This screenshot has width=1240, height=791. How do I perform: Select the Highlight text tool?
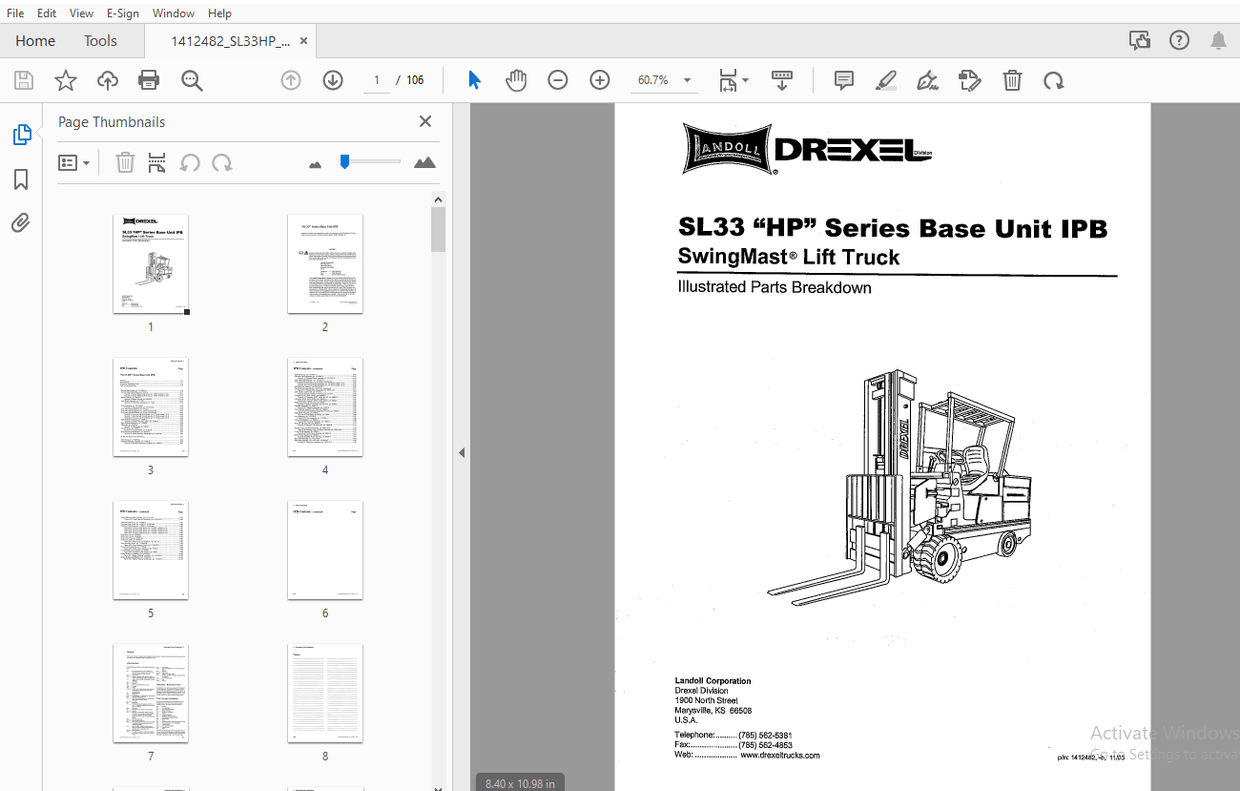[885, 80]
